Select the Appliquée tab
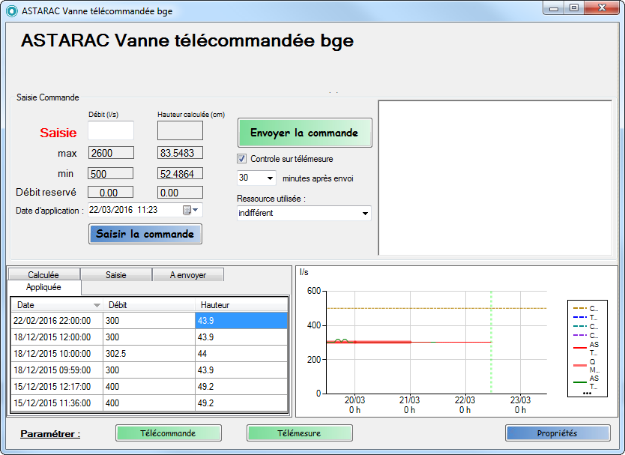 pos(44,287)
